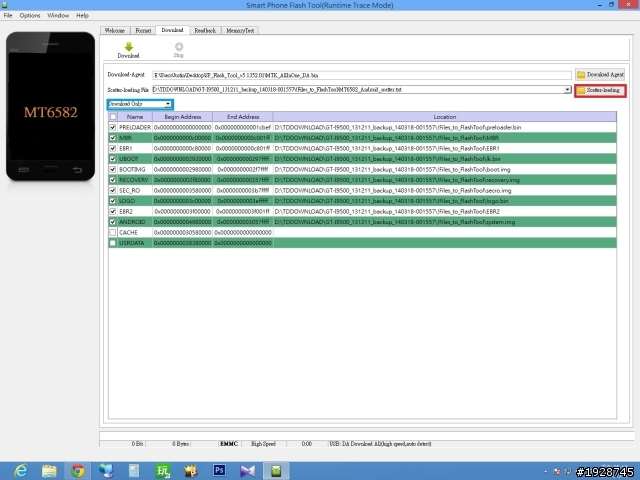Viewport: 640px width, 480px height.
Task: Click the Name column header
Action: [135, 117]
